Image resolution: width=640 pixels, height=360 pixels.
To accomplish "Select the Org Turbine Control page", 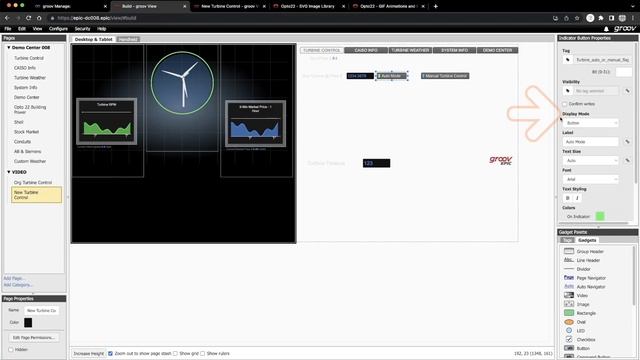I will coord(33,182).
